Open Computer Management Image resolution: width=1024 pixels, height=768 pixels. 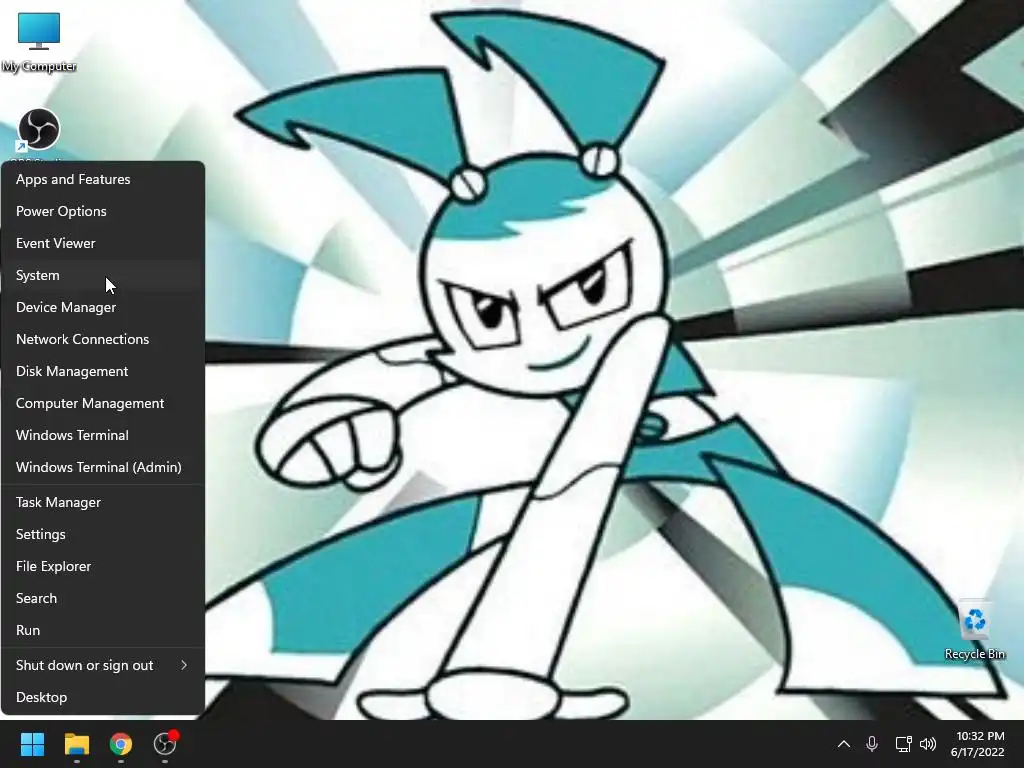click(x=103, y=403)
